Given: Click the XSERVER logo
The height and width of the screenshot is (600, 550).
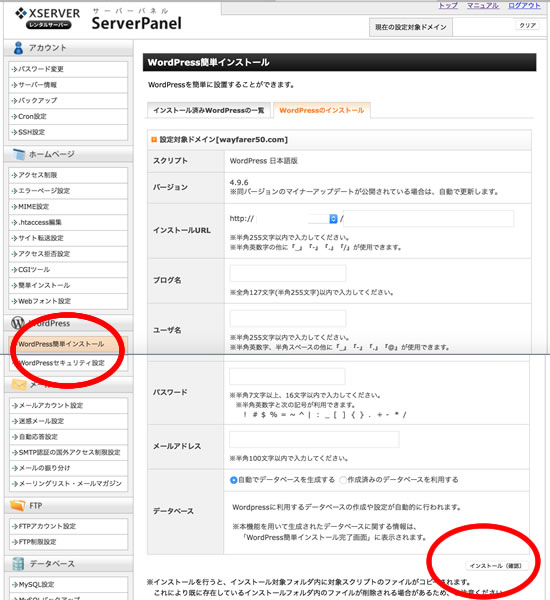Looking at the screenshot, I should 47,18.
